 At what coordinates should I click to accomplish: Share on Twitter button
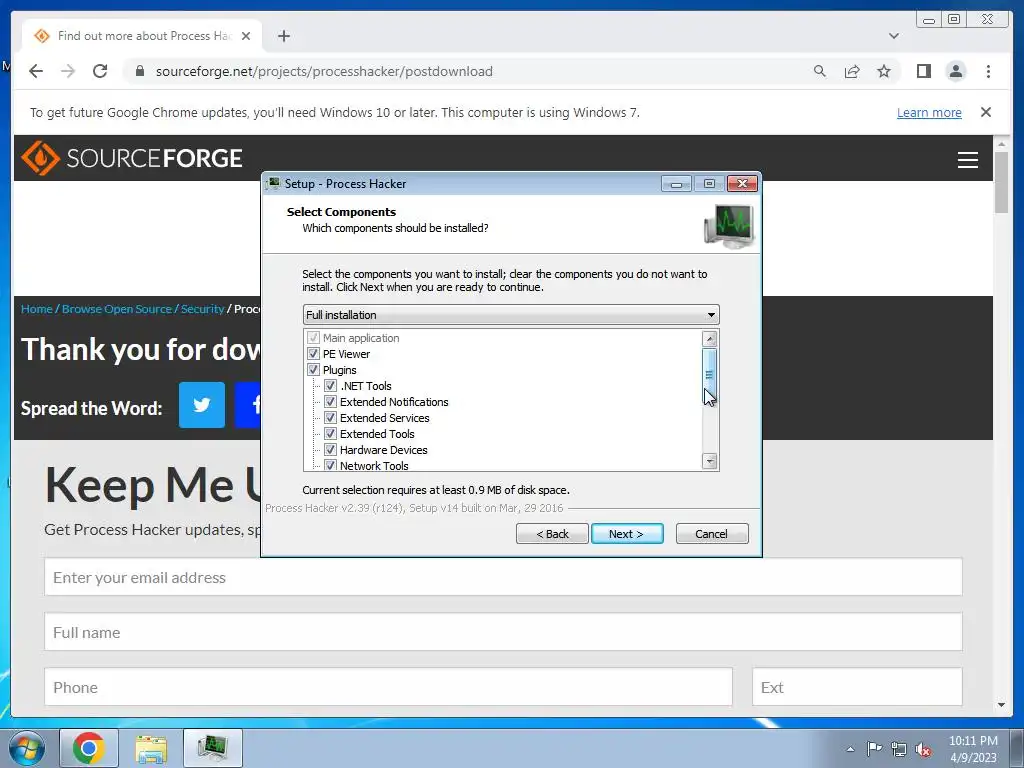(x=202, y=405)
